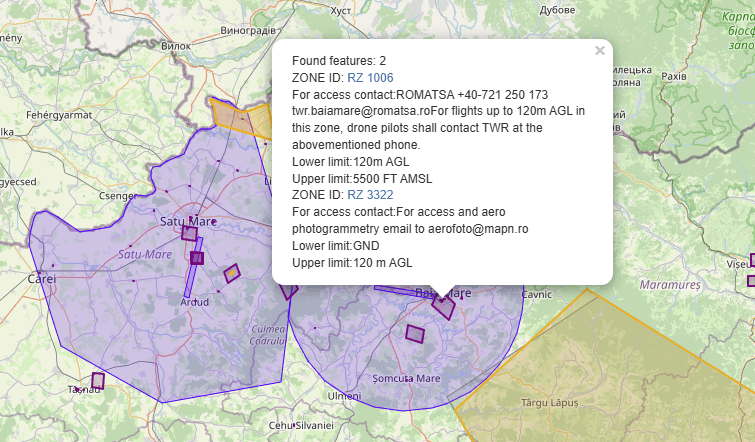Click the Upper limit:5500 FT AMSL text

[x=362, y=179]
